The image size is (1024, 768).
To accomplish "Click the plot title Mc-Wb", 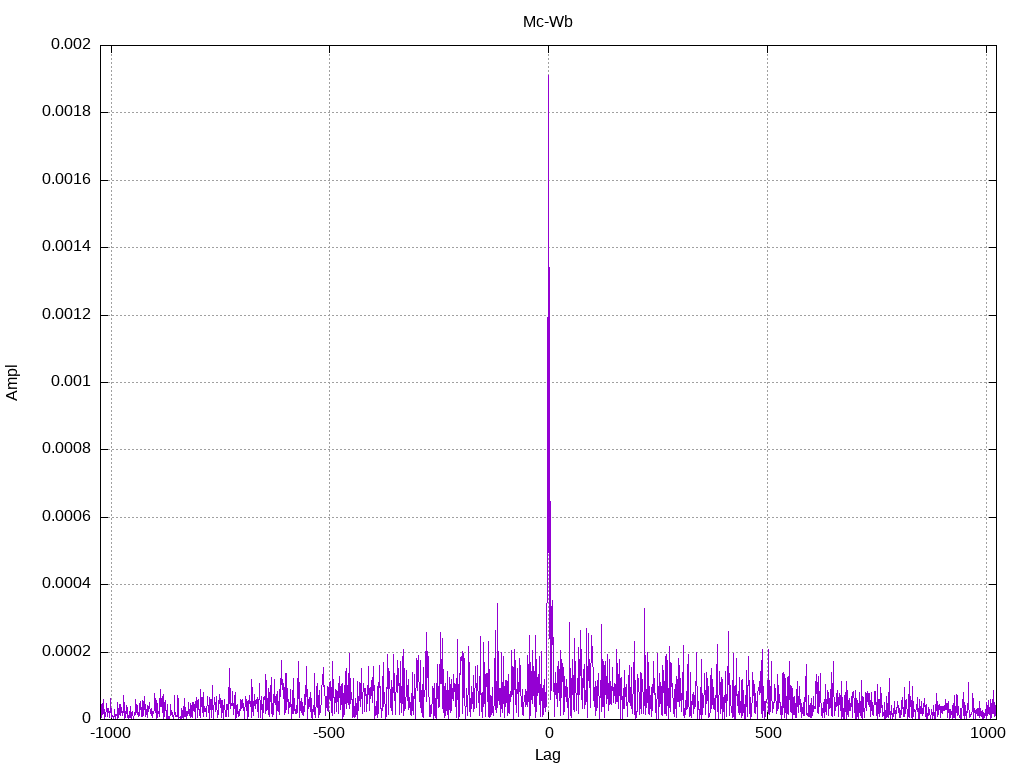I will [547, 22].
